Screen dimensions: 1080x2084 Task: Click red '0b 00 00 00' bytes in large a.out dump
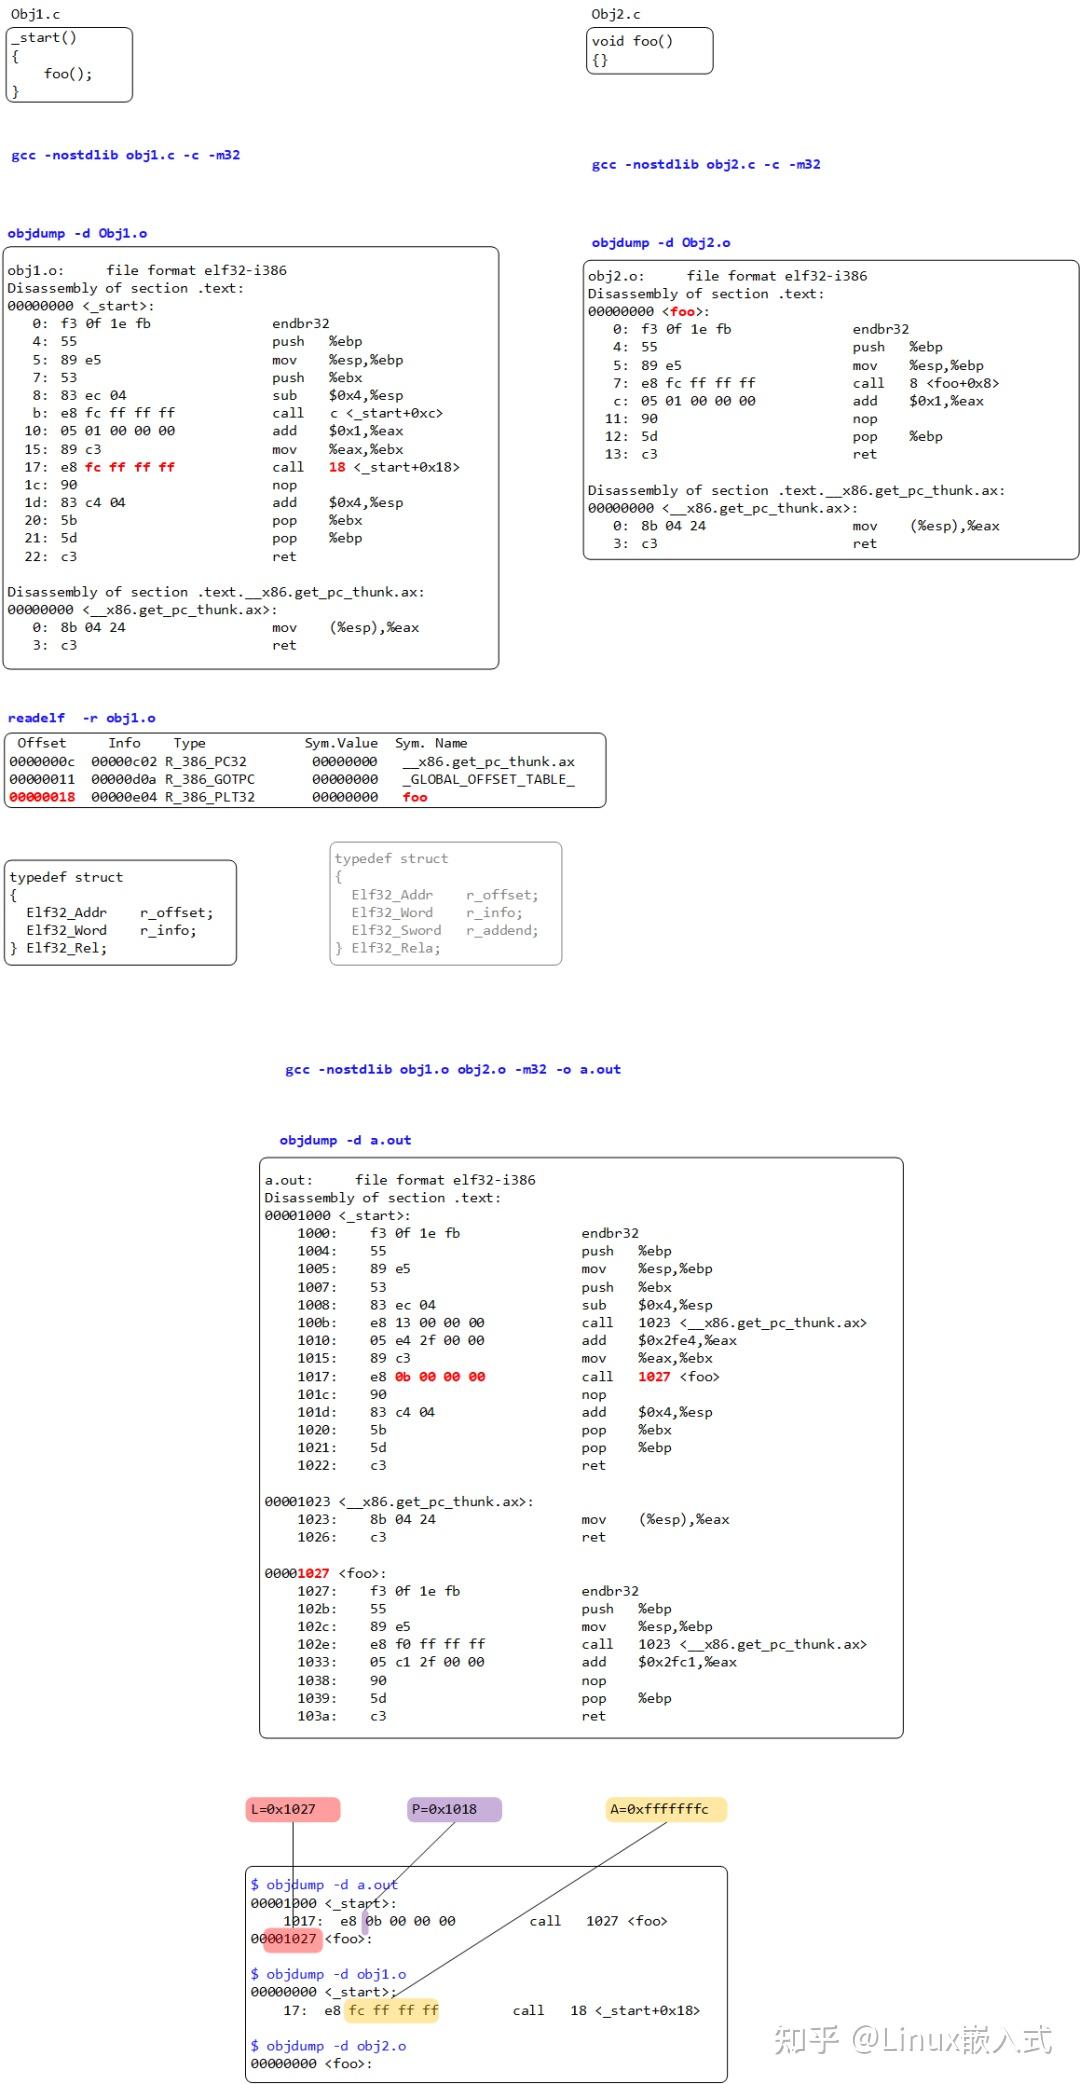(440, 1377)
